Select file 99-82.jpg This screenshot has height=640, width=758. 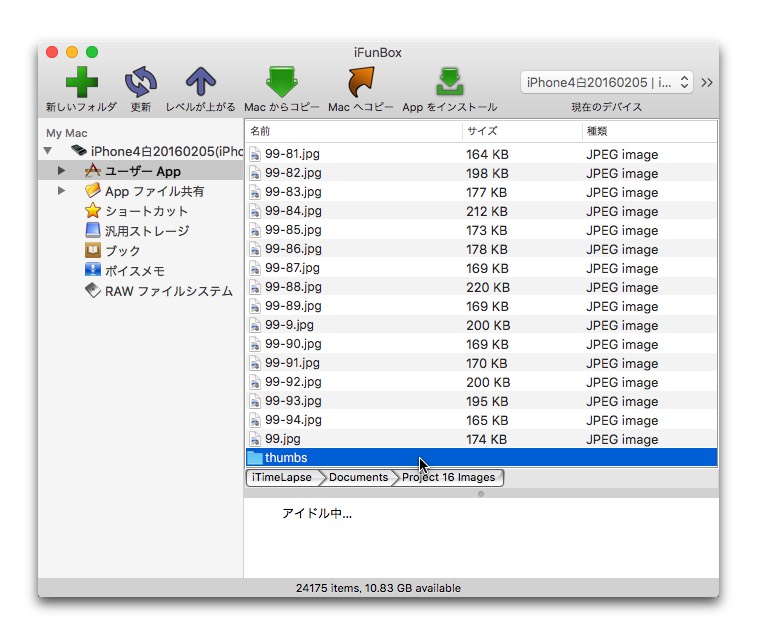[x=481, y=173]
